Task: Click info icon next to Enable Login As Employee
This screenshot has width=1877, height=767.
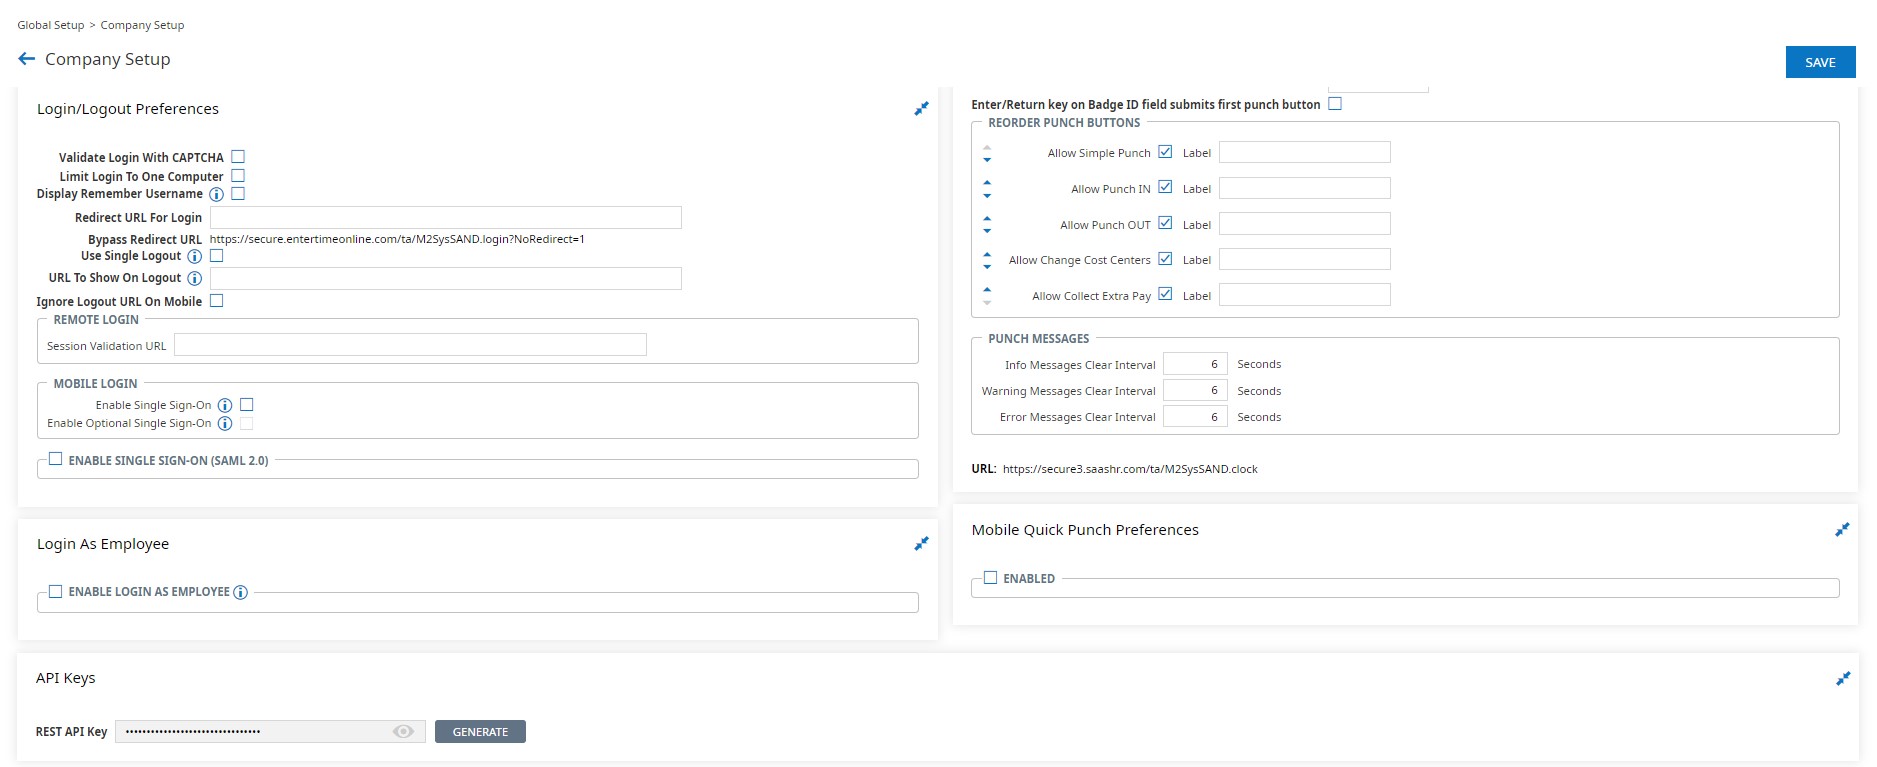Action: tap(241, 593)
